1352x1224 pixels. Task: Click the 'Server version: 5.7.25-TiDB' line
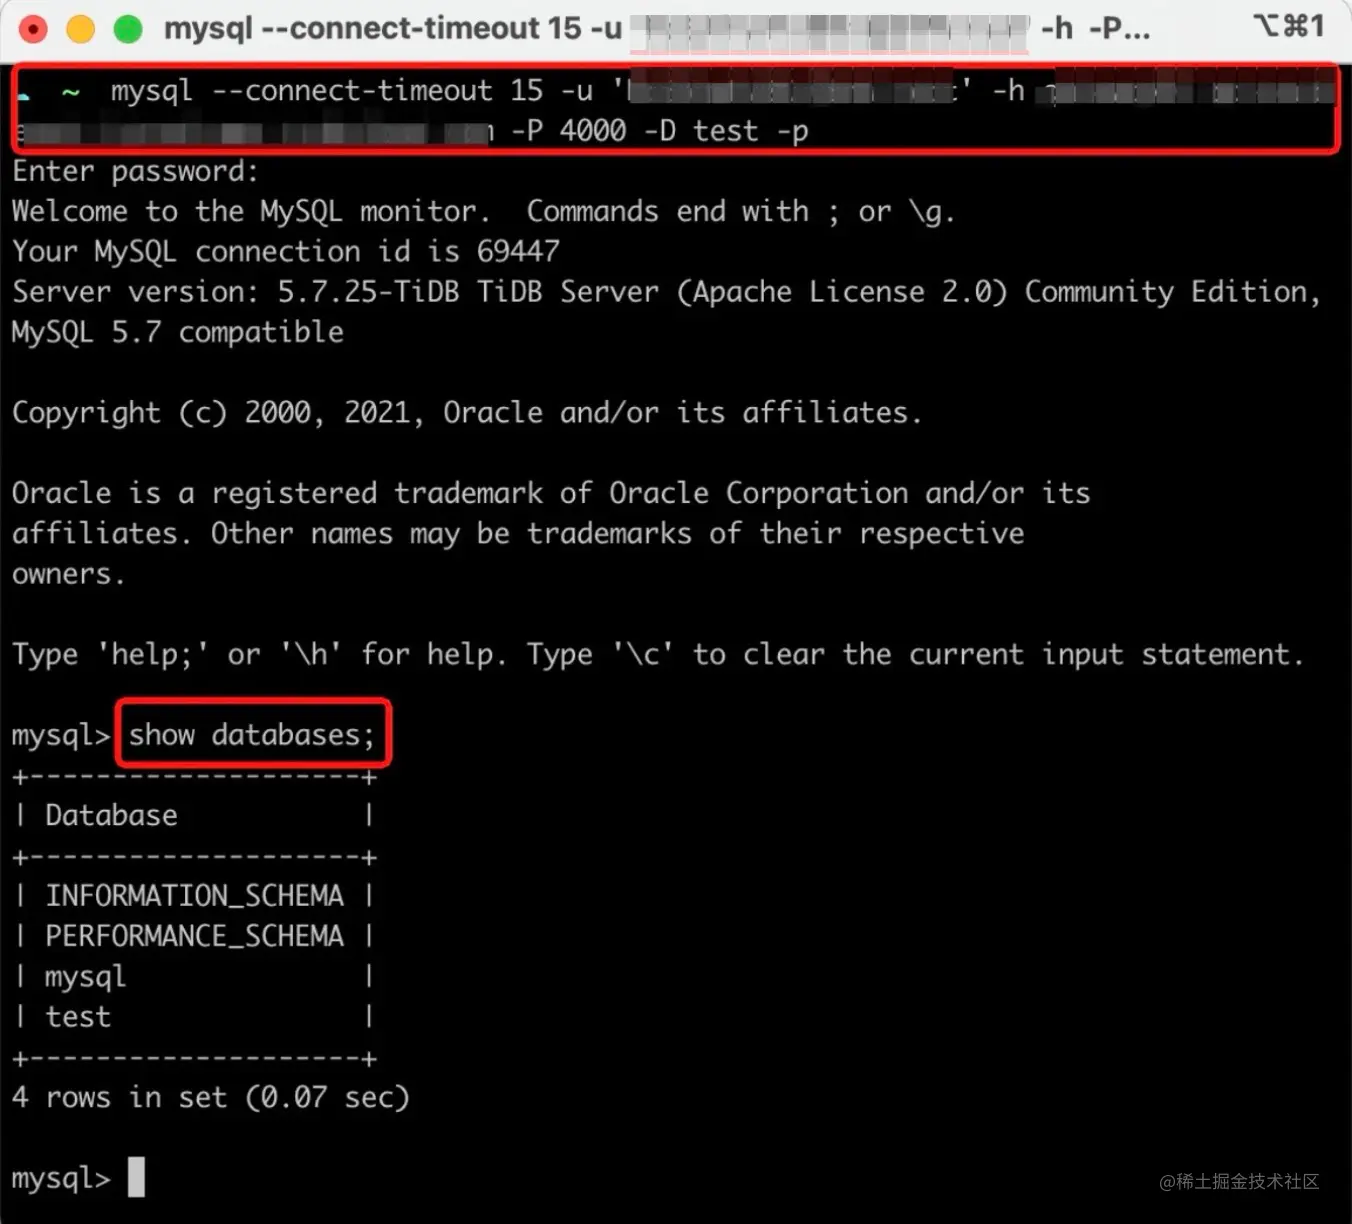pyautogui.click(x=666, y=292)
